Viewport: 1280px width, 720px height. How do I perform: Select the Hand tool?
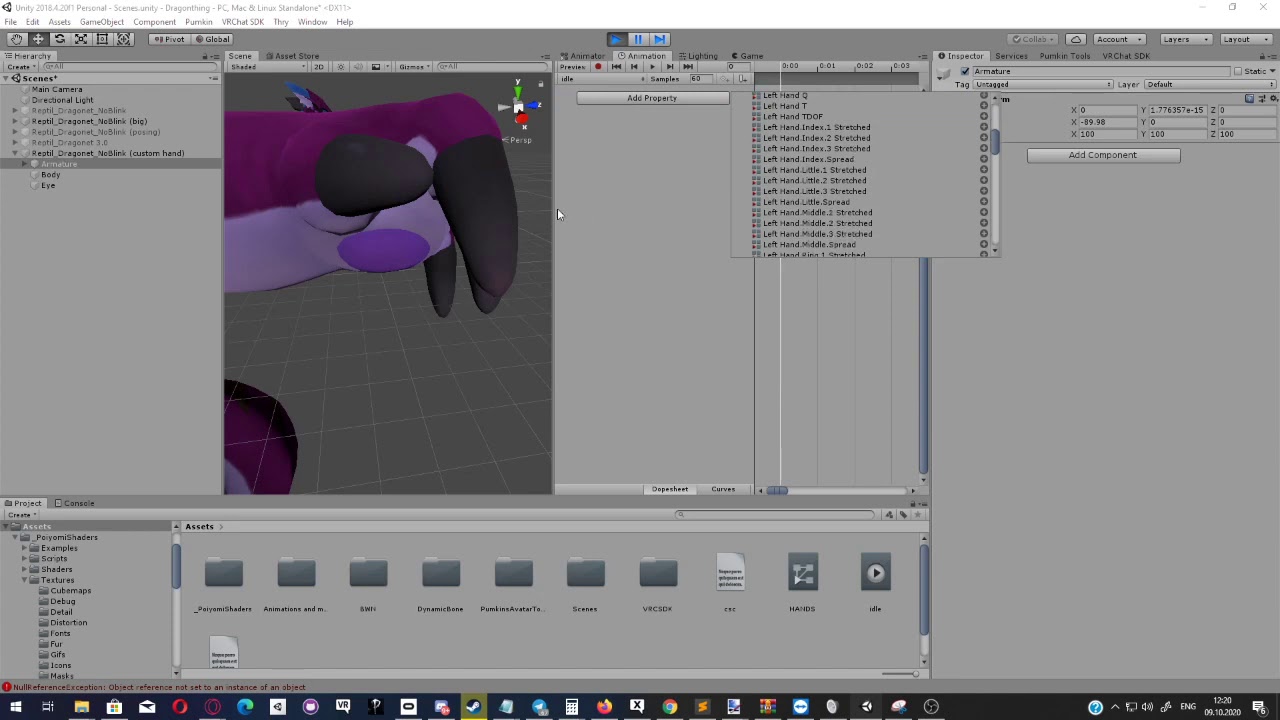tap(17, 39)
